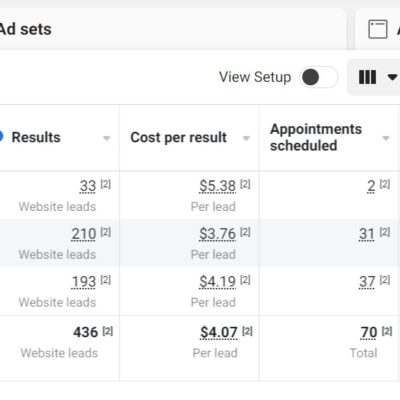Image resolution: width=400 pixels, height=400 pixels.
Task: Open the Ads tab window icon
Action: click(378, 29)
